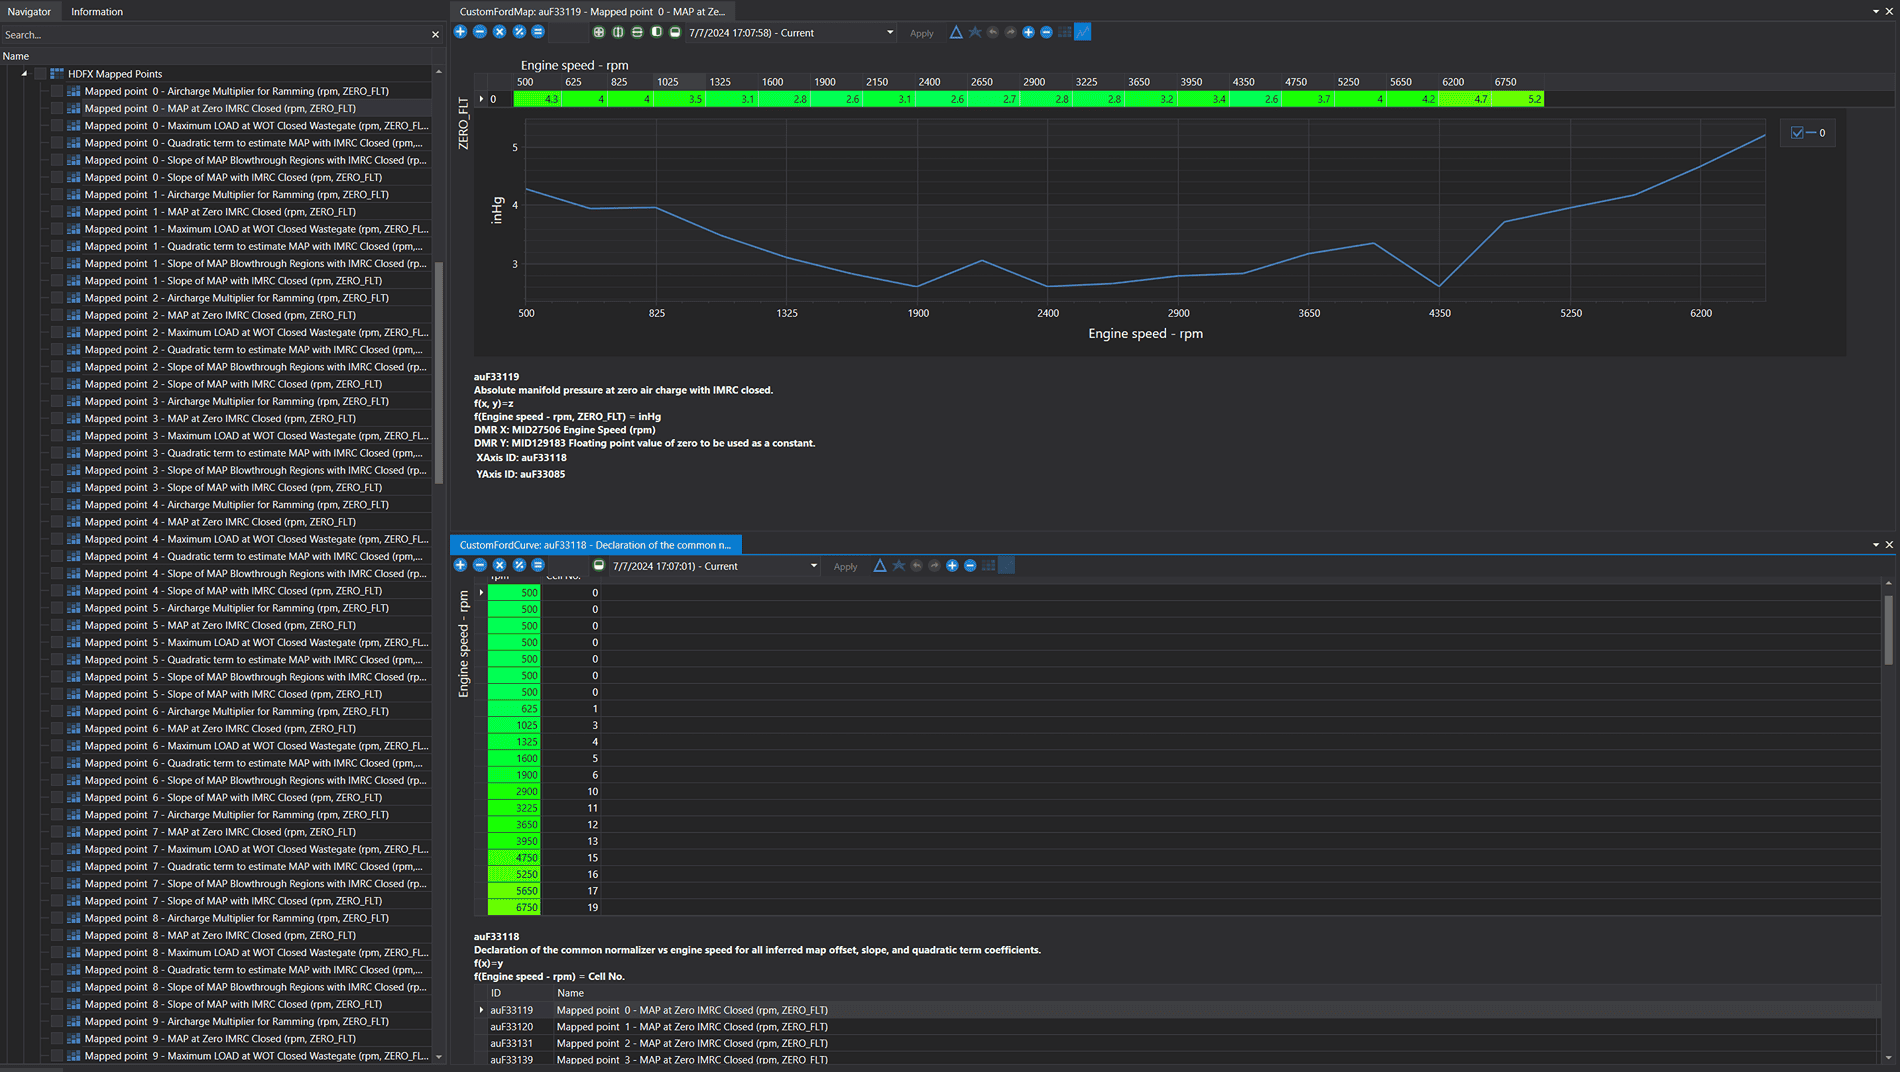The height and width of the screenshot is (1072, 1900).
Task: Select Mapped point 0 - Aircharge Multiplier for Ramming
Action: [237, 91]
